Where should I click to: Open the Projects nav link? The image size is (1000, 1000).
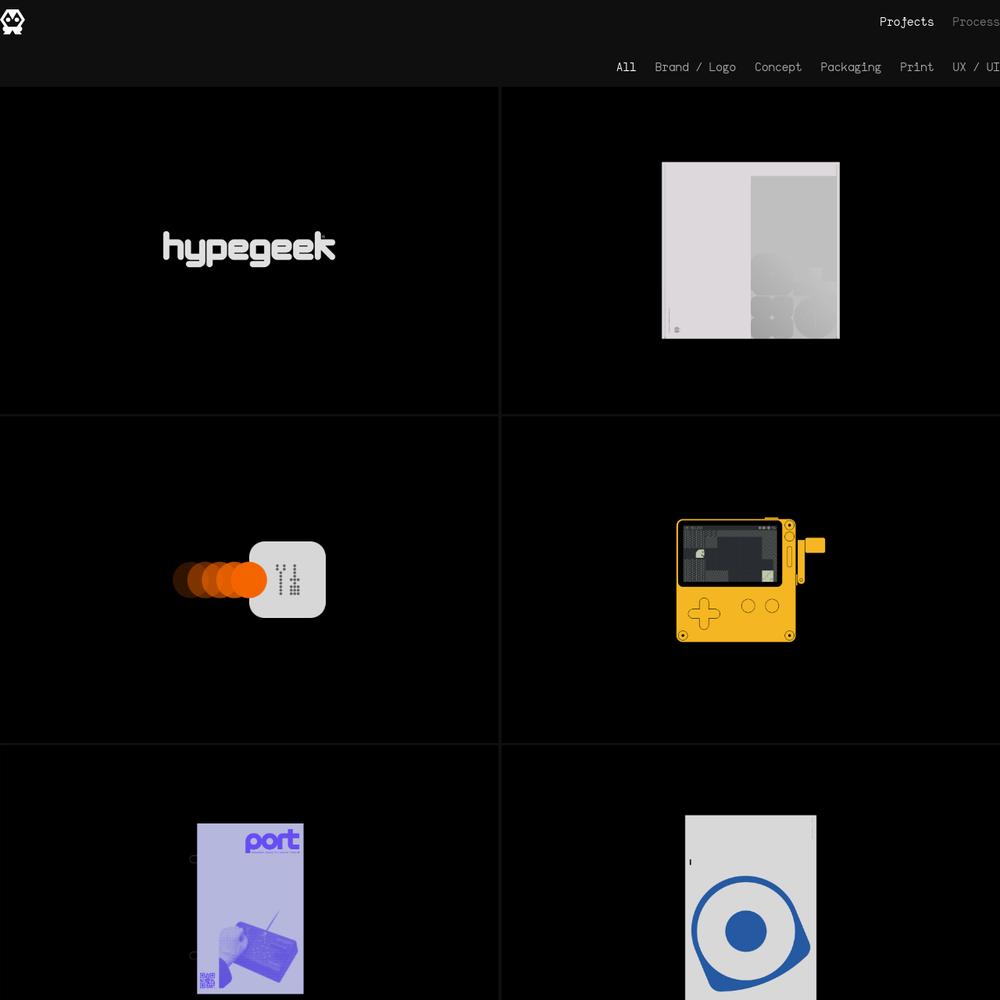[x=906, y=22]
